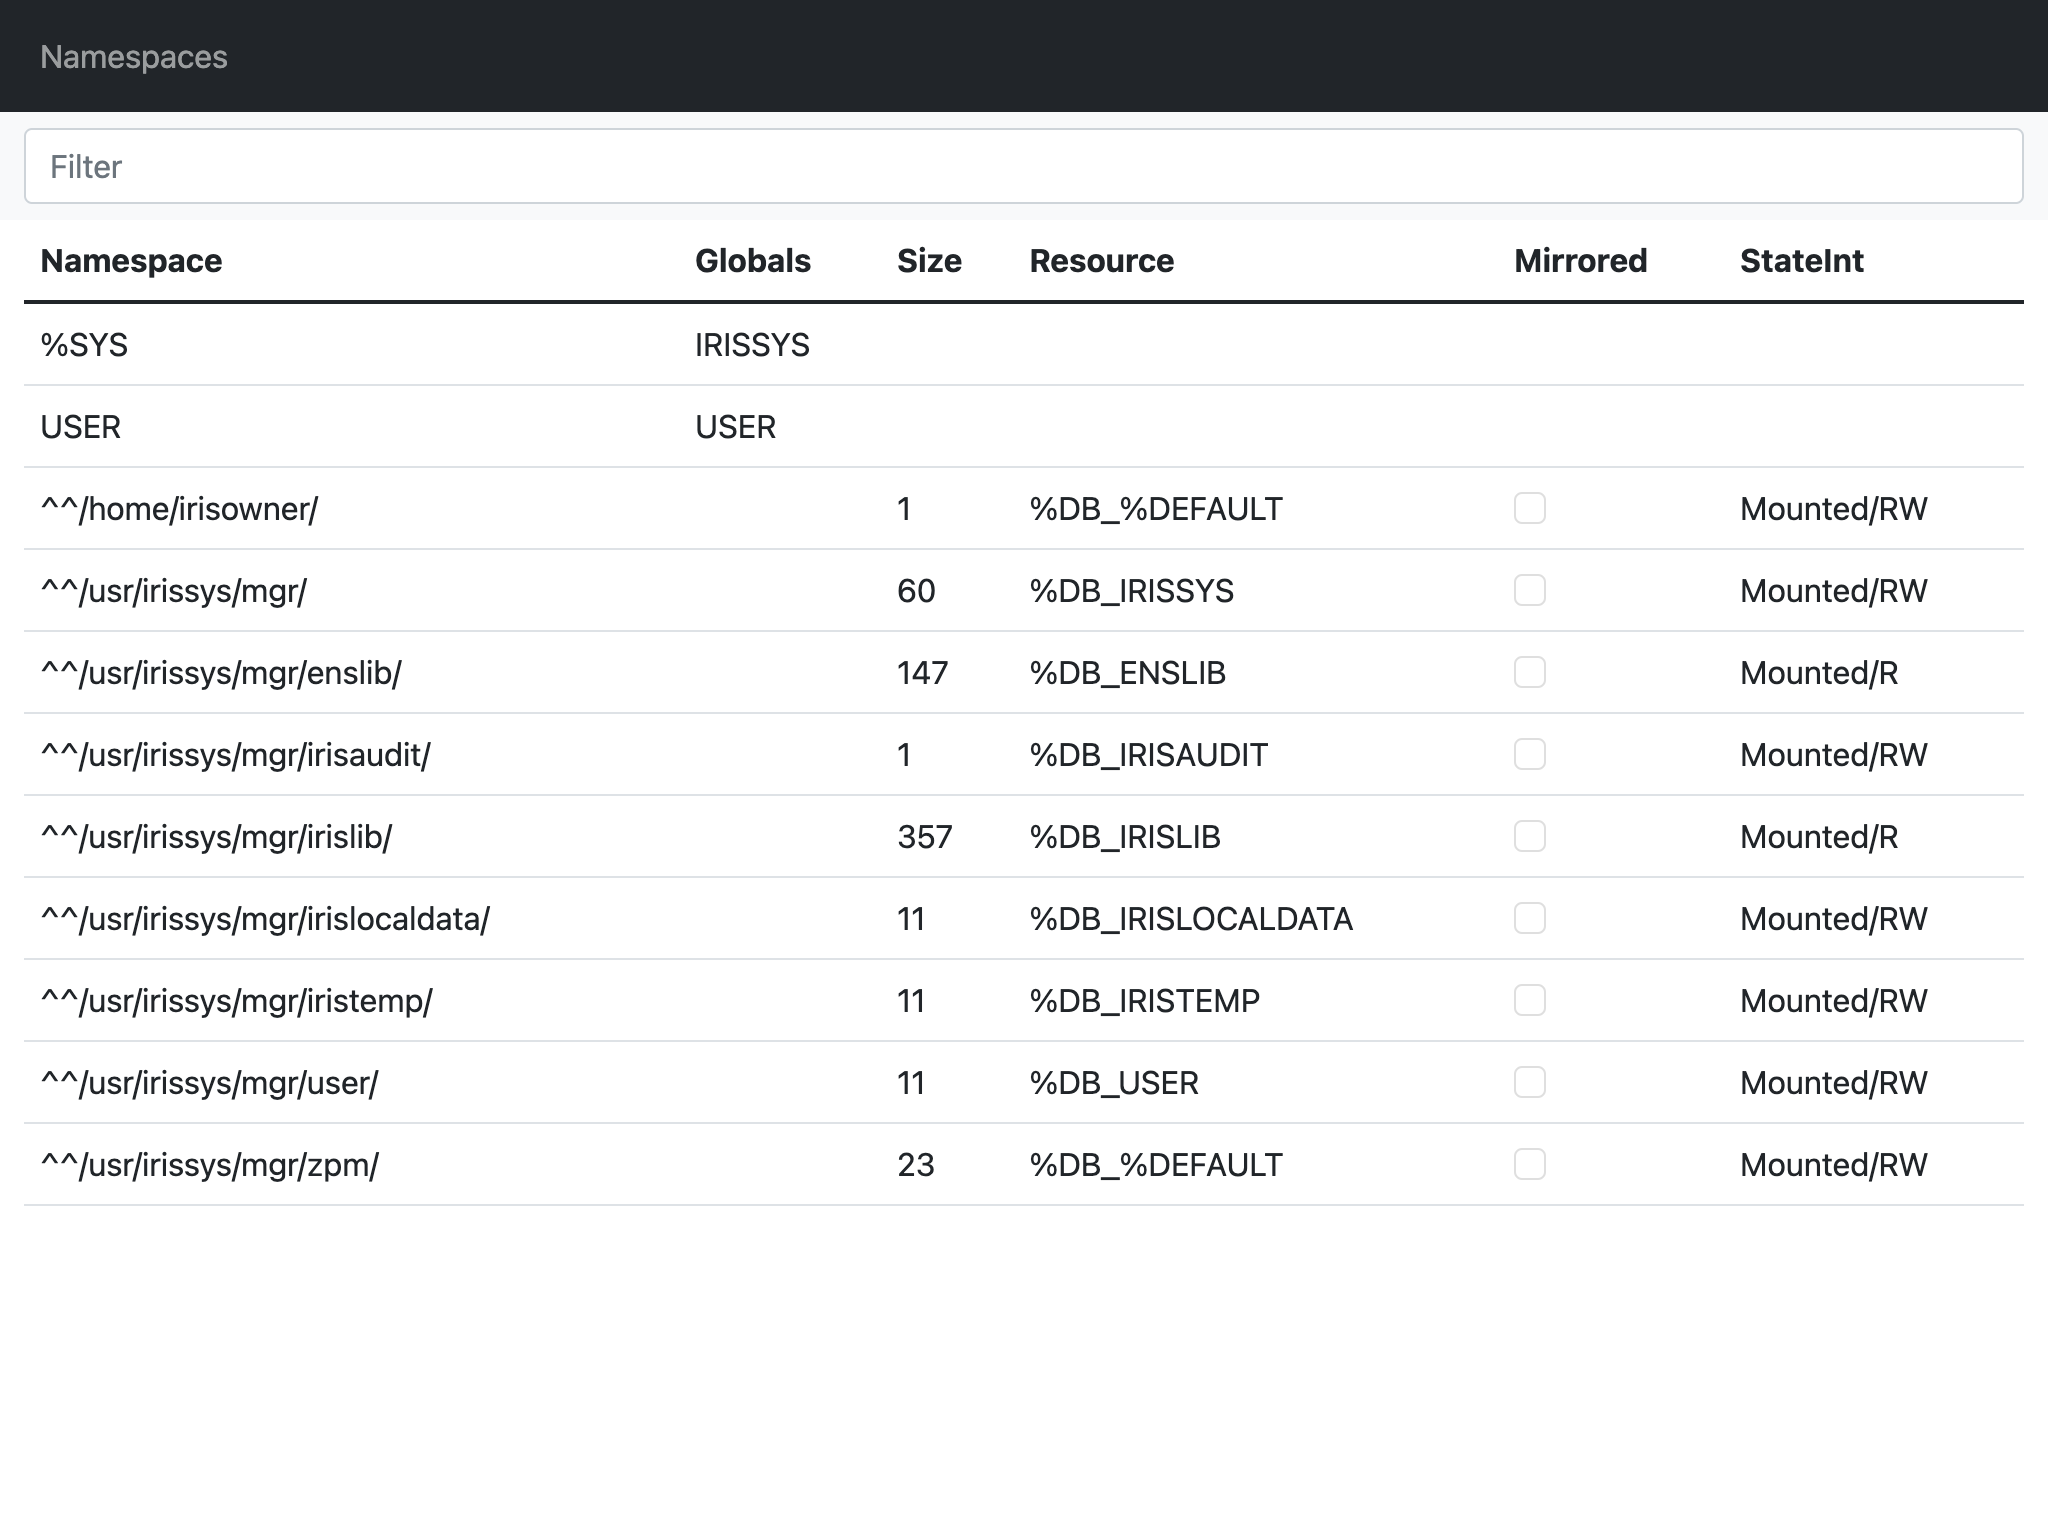Viewport: 2048px width, 1536px height.
Task: Select the %SYS namespace row
Action: [x=84, y=345]
